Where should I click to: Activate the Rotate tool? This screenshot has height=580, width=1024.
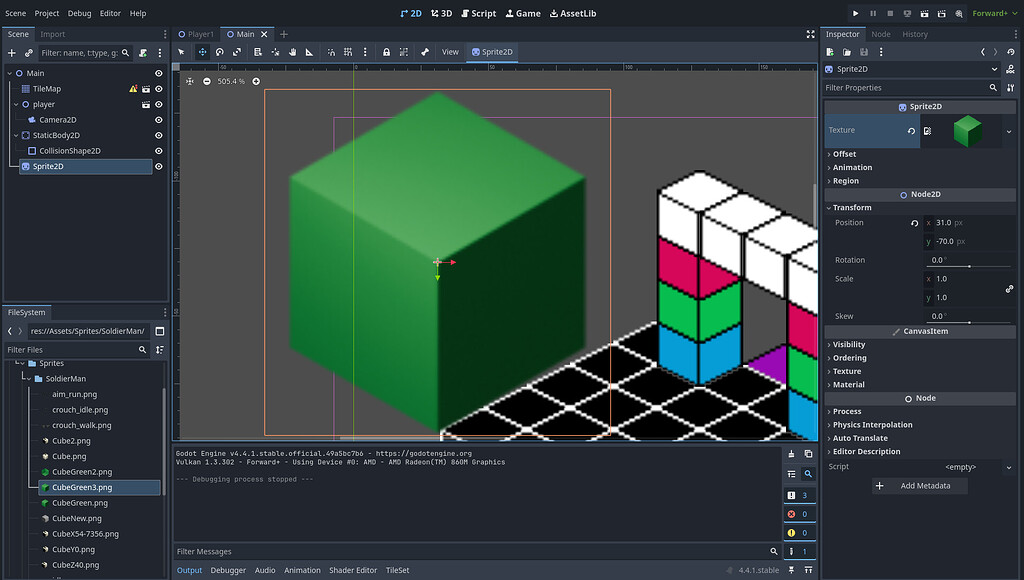(x=220, y=52)
